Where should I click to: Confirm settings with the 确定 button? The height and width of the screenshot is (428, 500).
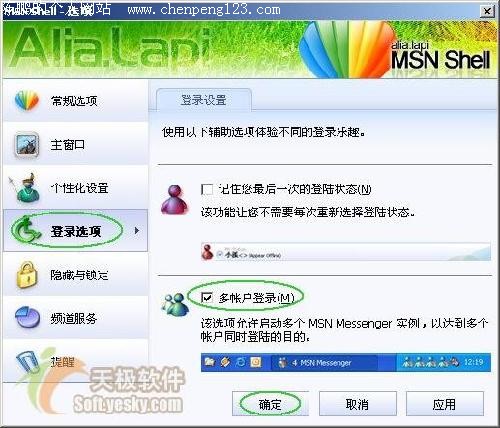(x=270, y=404)
